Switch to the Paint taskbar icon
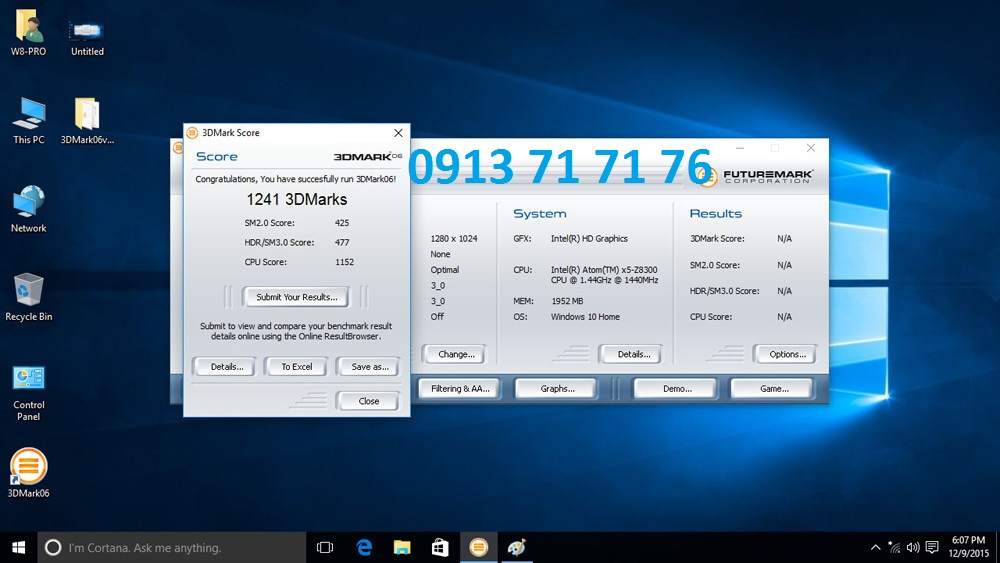Image resolution: width=1000 pixels, height=563 pixels. tap(517, 547)
